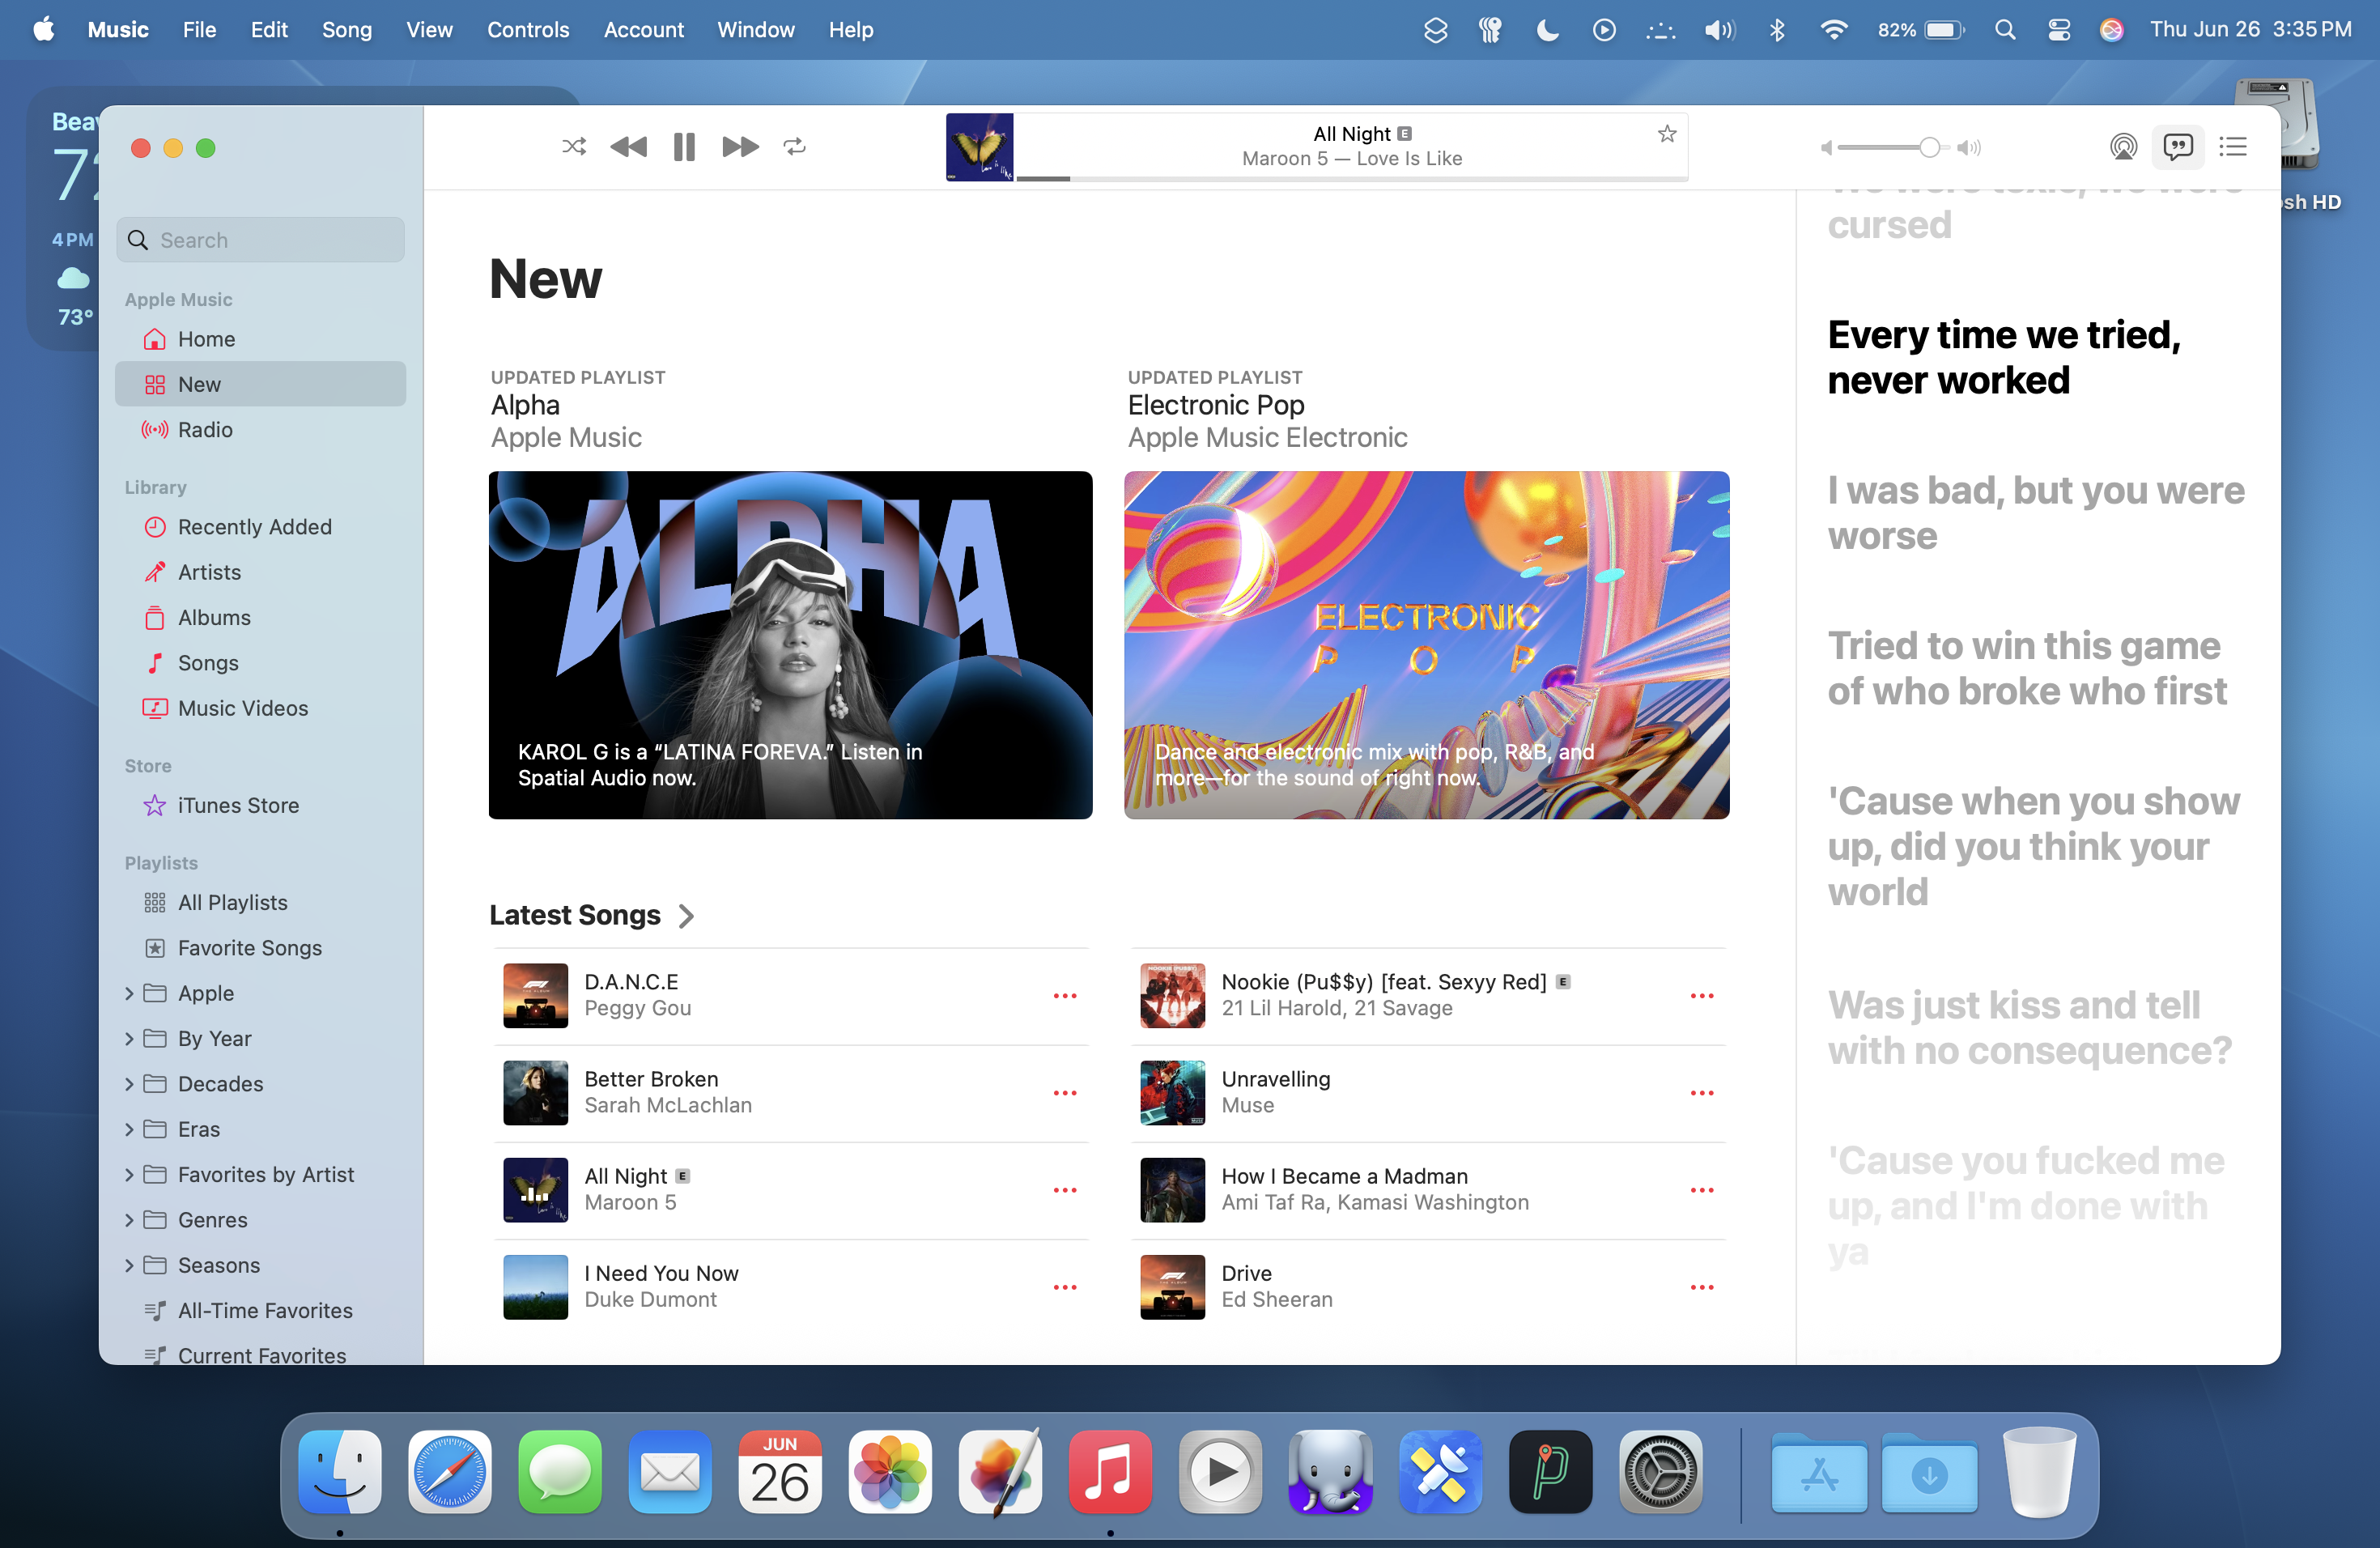Jump to lyric 'Was just kiss and tell'
The height and width of the screenshot is (1548, 2380).
(2030, 1028)
